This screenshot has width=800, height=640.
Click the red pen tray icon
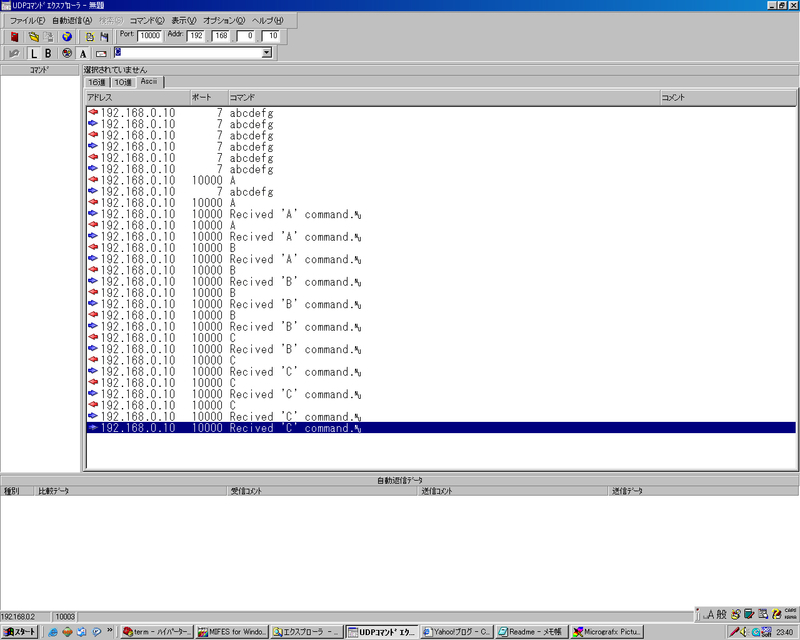coord(734,632)
